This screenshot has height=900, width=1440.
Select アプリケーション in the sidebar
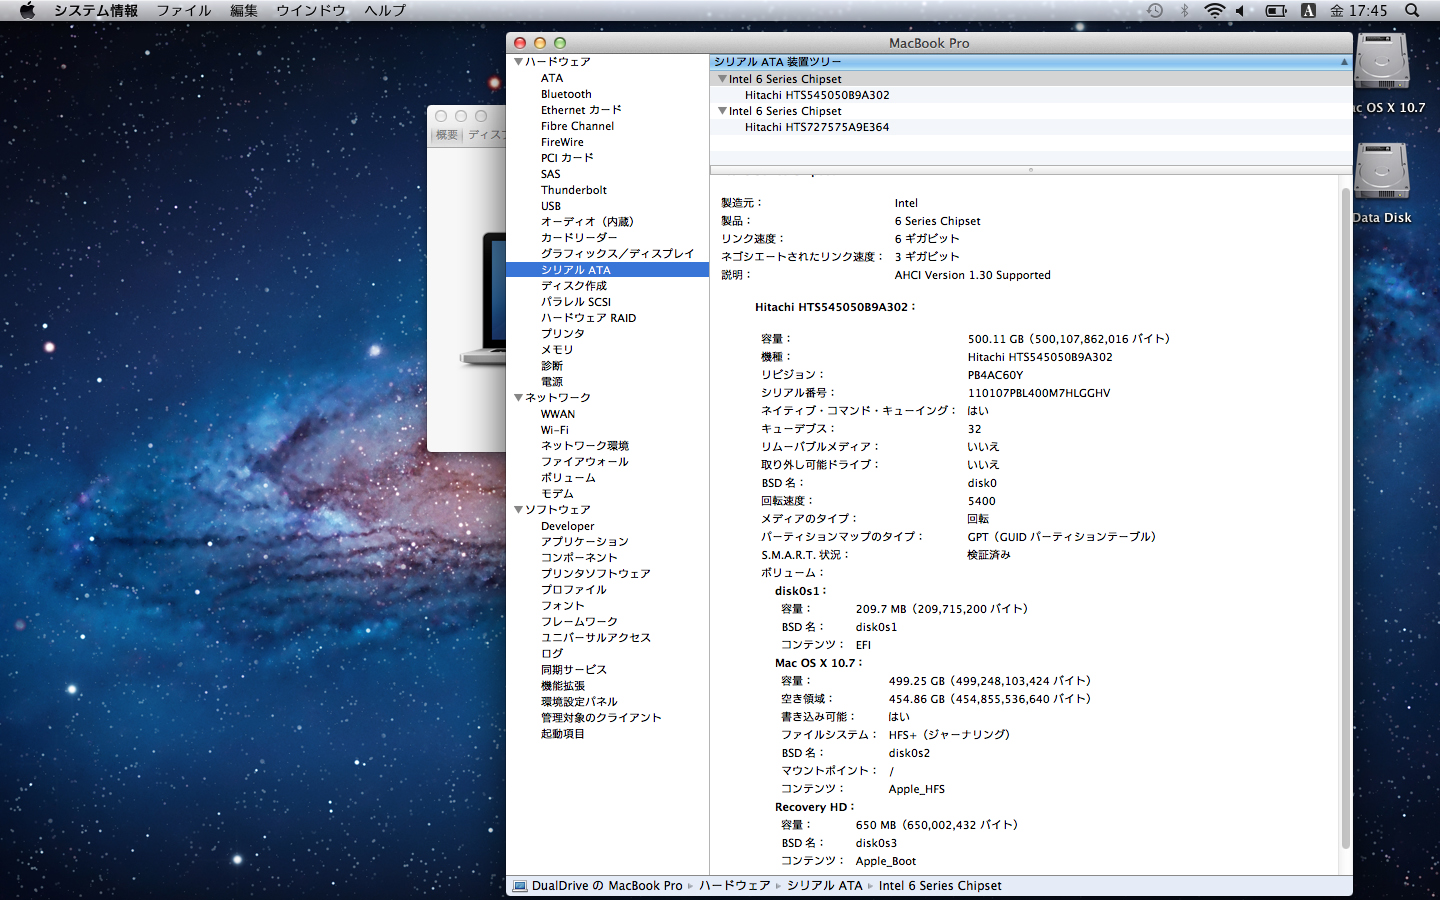point(585,542)
